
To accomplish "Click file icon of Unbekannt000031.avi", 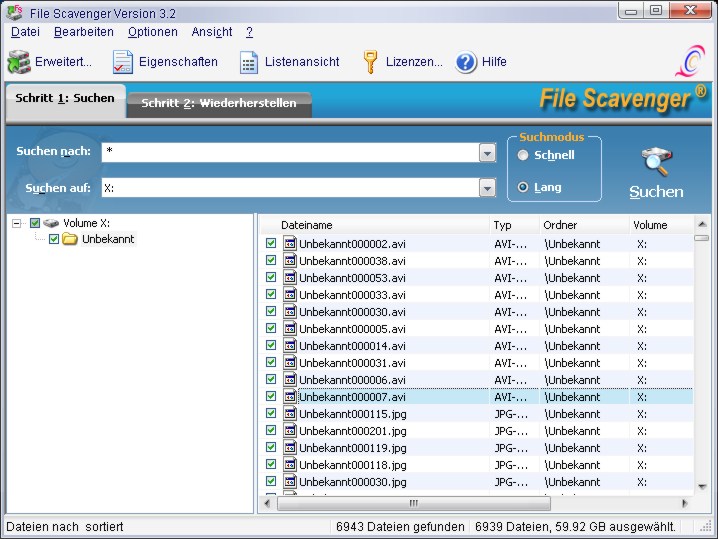I will (x=289, y=362).
